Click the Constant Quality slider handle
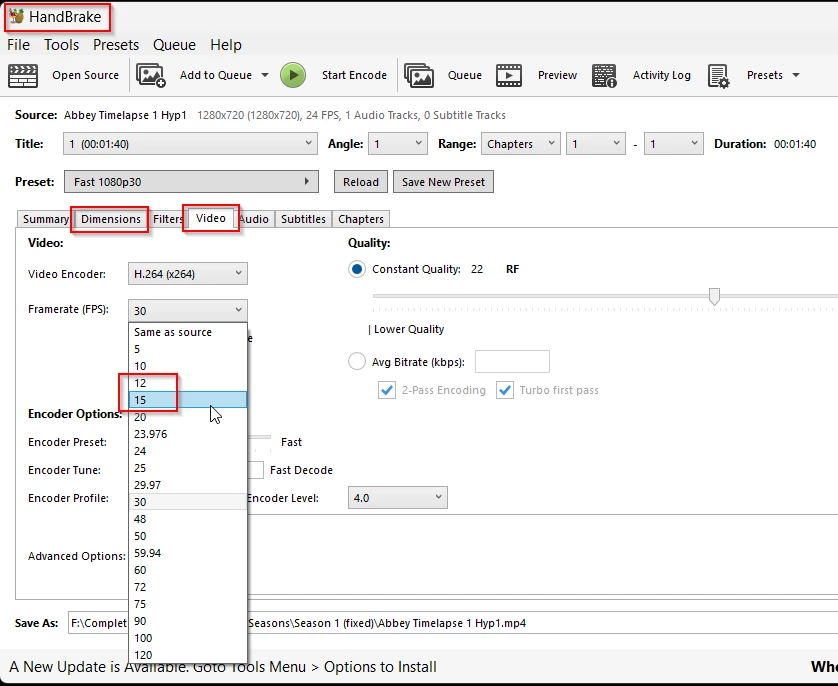 [x=714, y=297]
